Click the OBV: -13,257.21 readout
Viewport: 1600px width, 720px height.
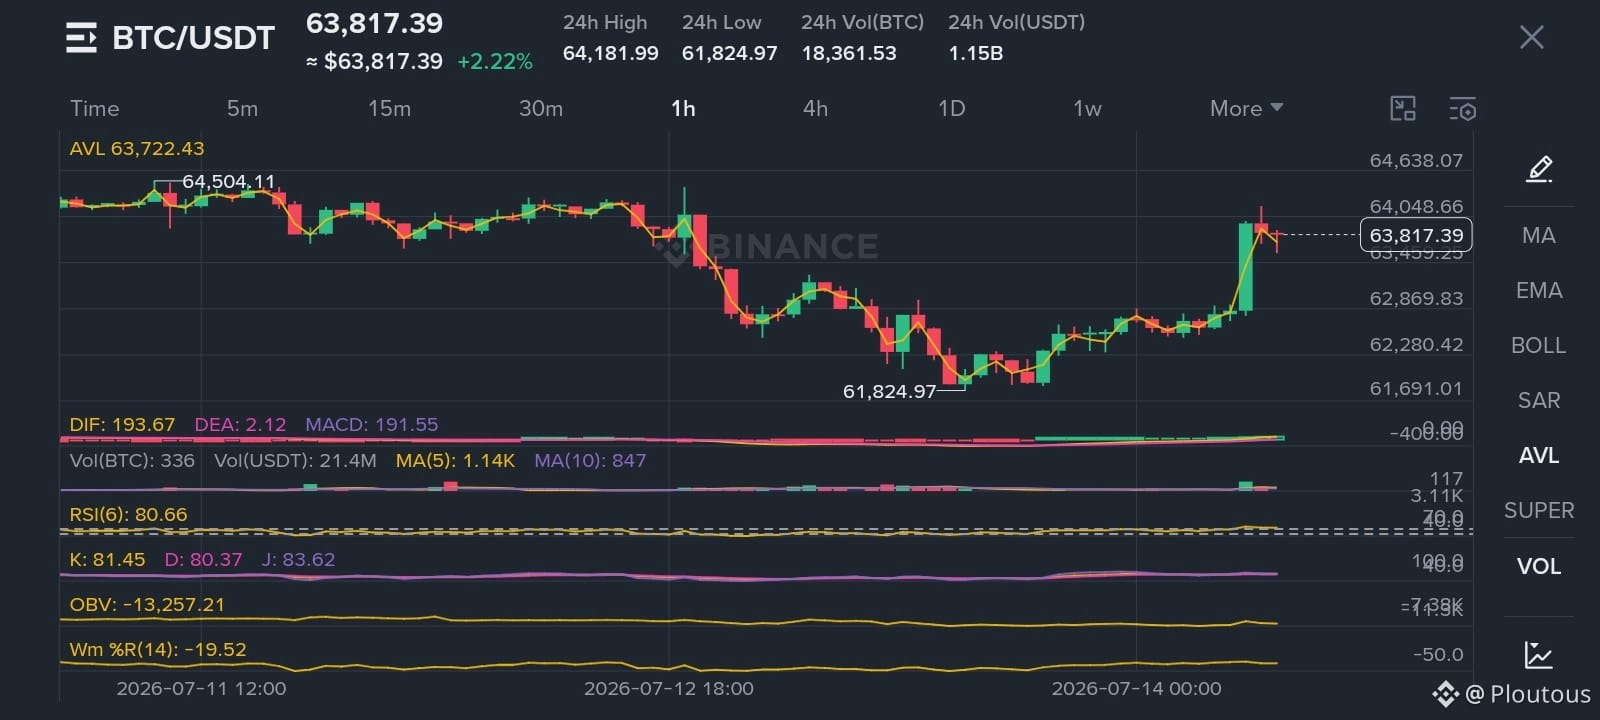click(147, 605)
